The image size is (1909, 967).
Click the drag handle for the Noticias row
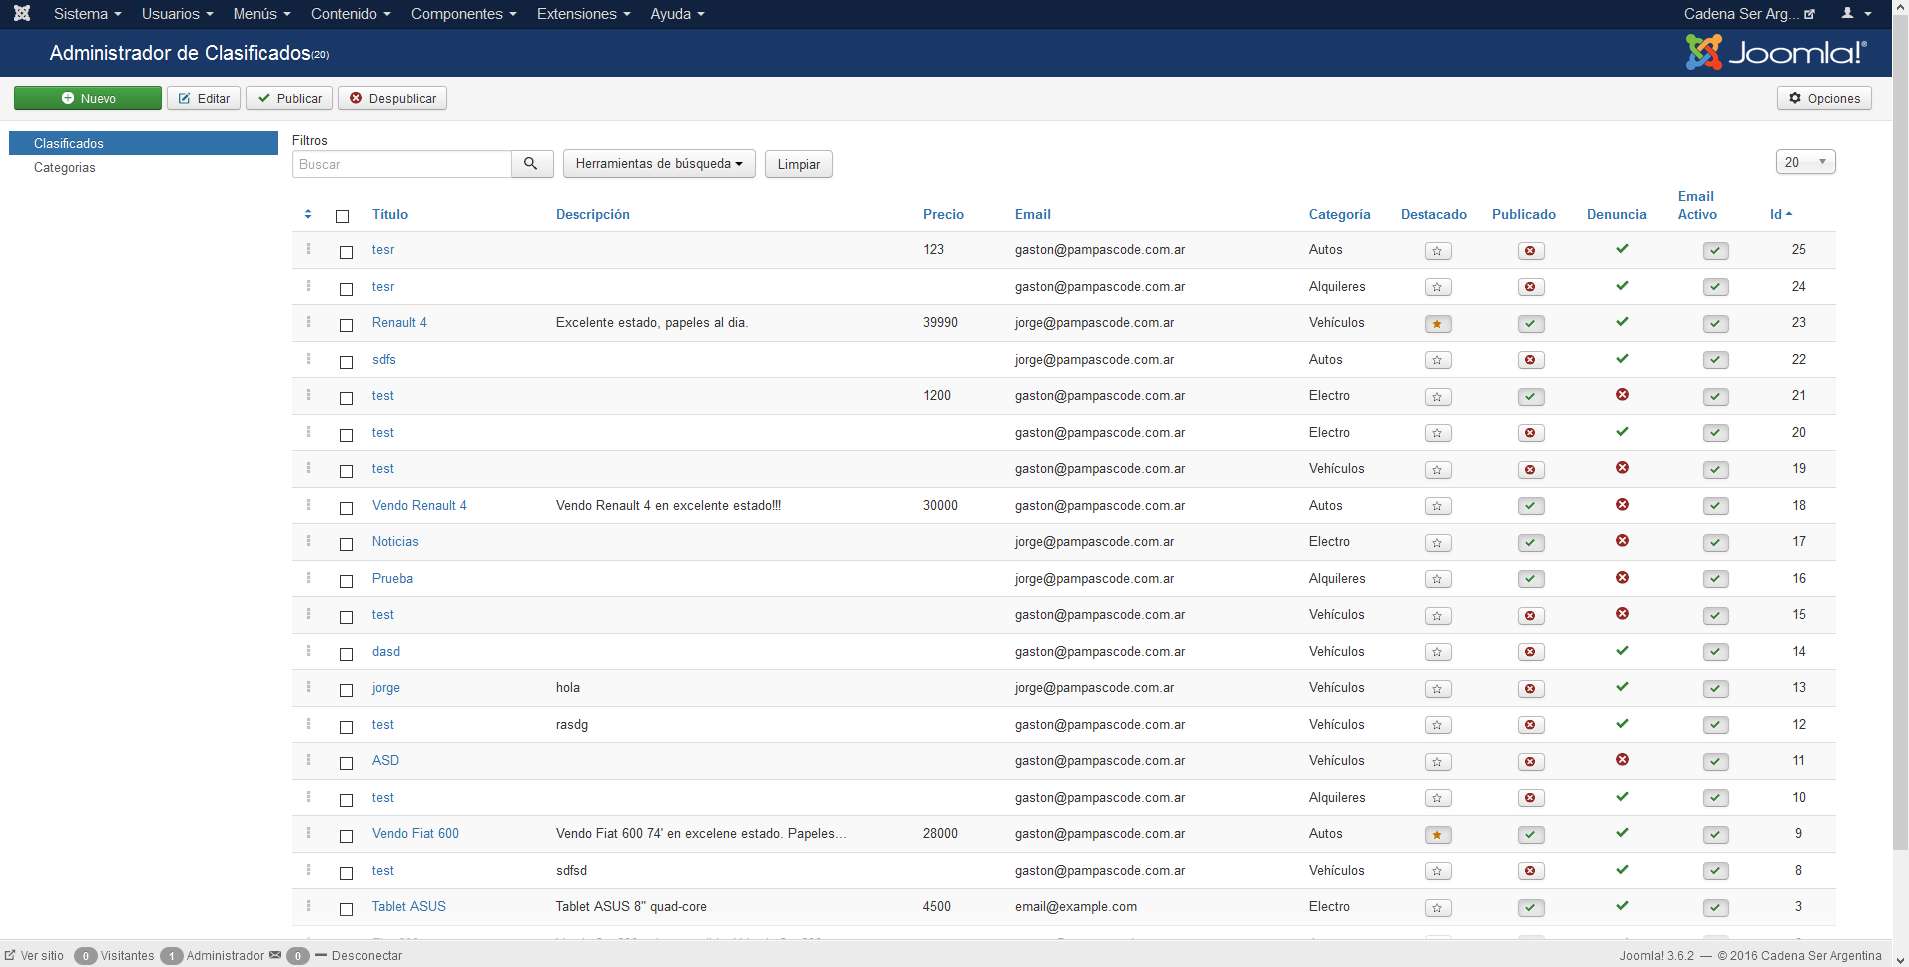pyautogui.click(x=308, y=541)
